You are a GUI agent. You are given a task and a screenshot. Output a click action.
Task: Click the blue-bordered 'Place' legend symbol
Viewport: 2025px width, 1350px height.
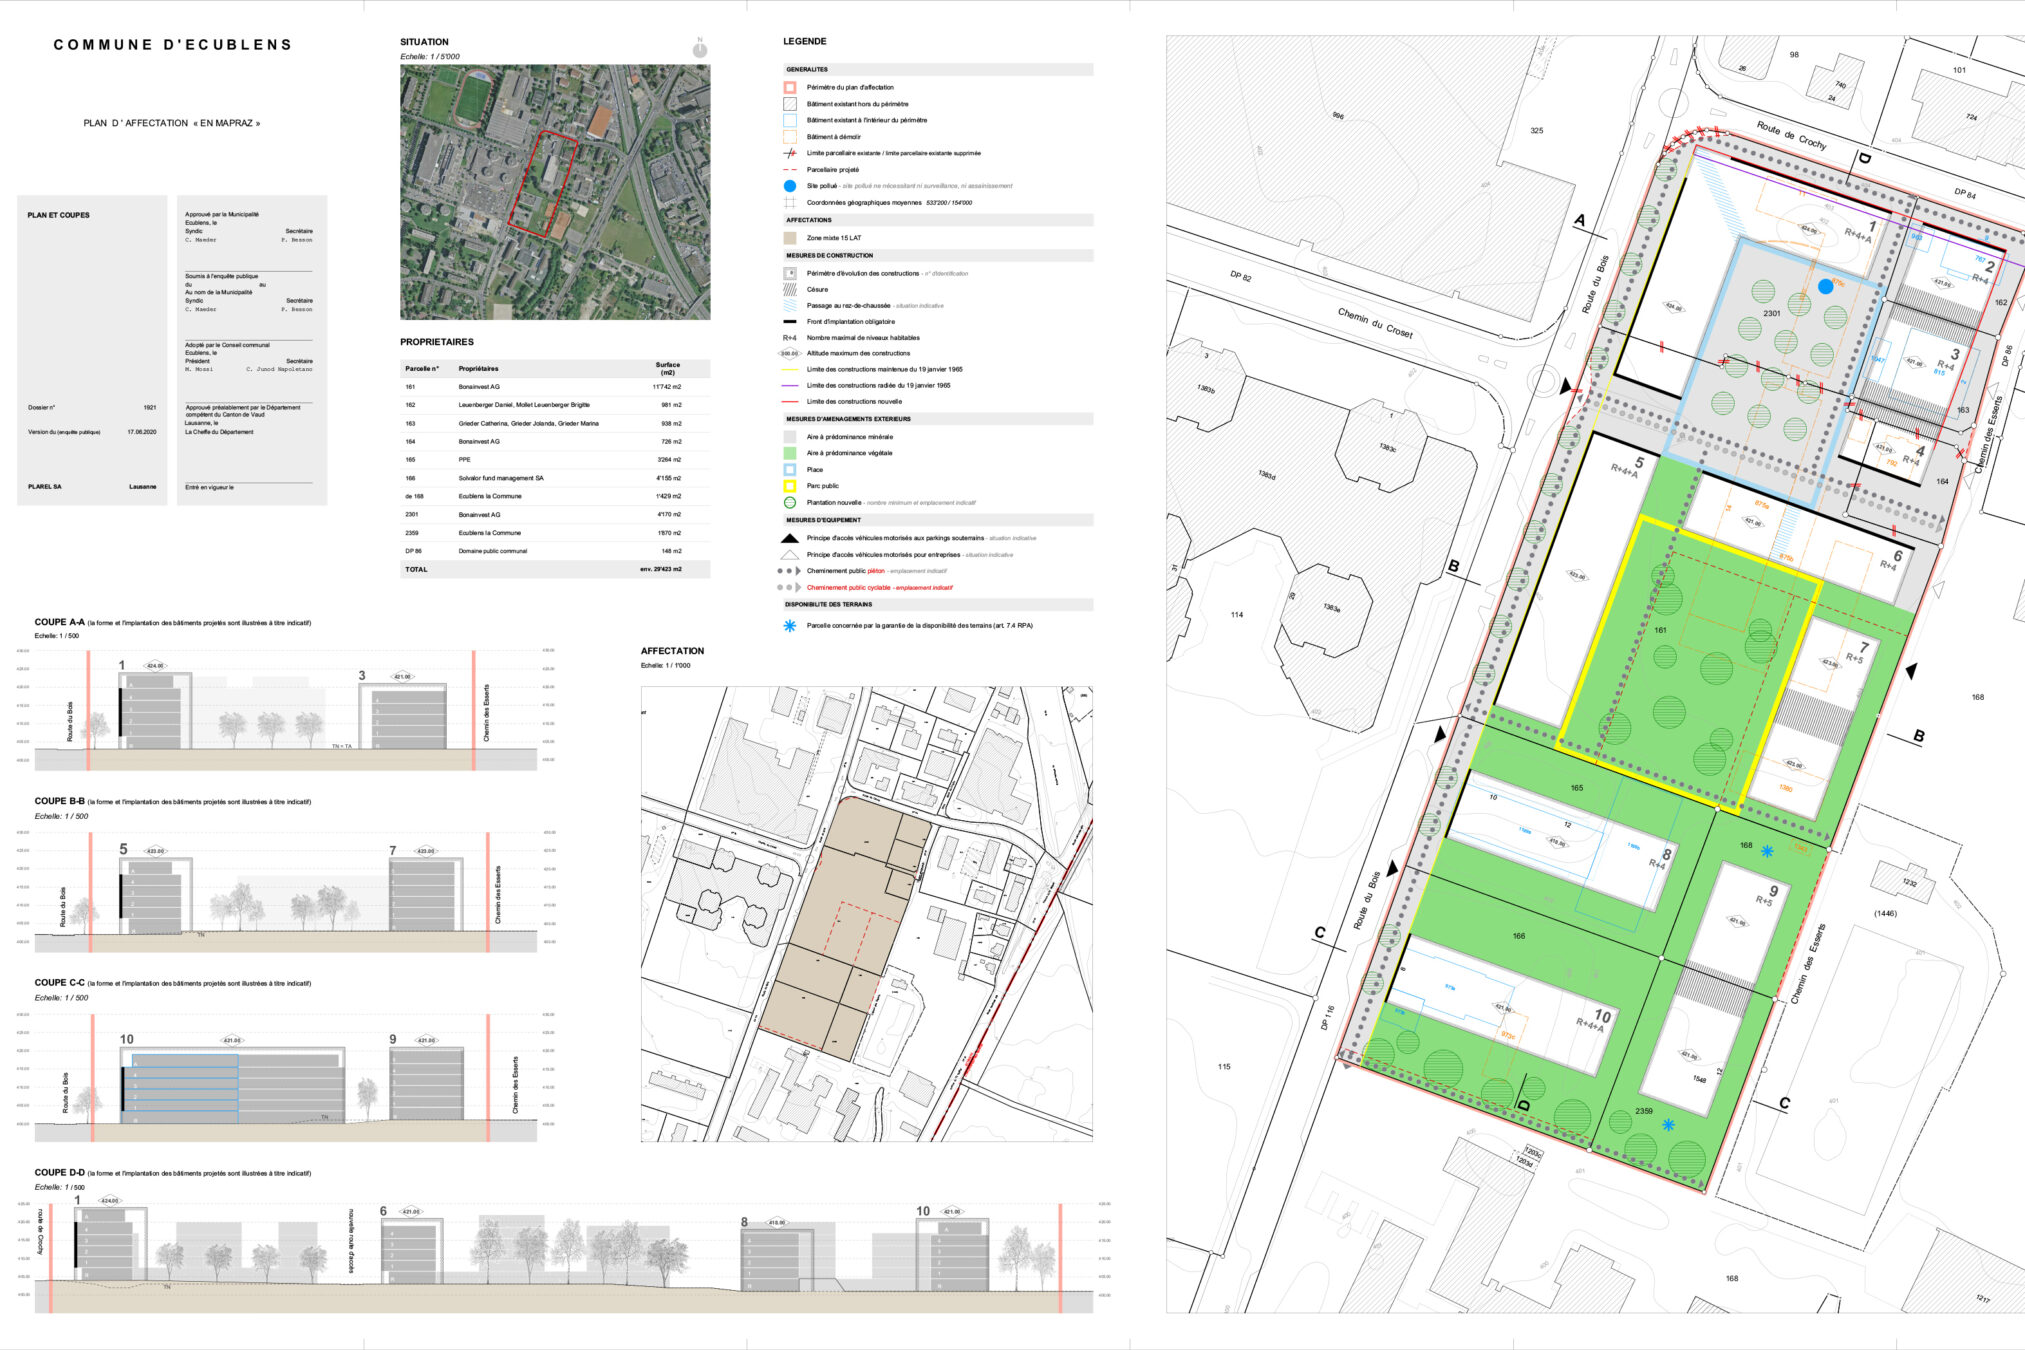pos(789,469)
